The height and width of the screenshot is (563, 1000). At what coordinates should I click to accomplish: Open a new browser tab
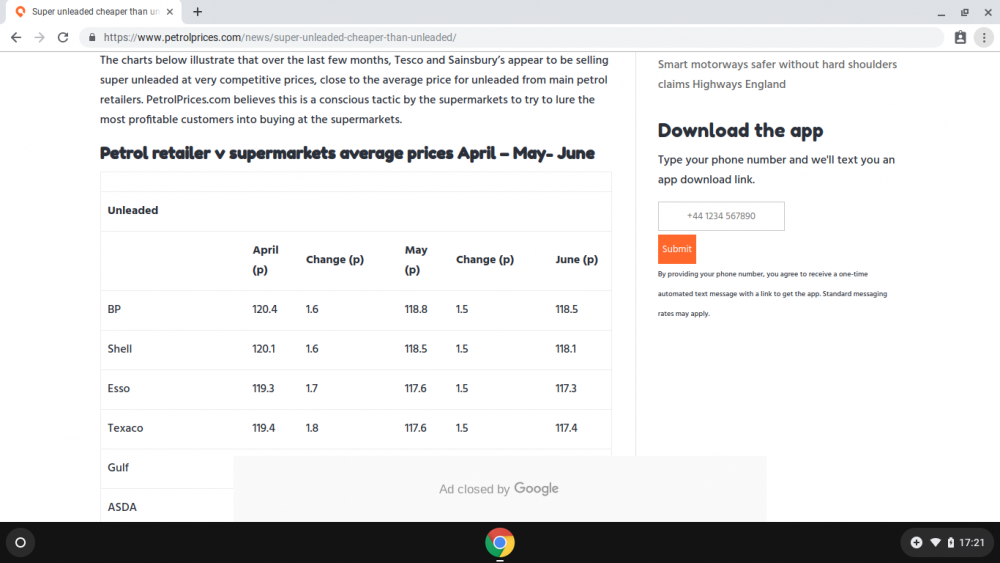point(198,11)
